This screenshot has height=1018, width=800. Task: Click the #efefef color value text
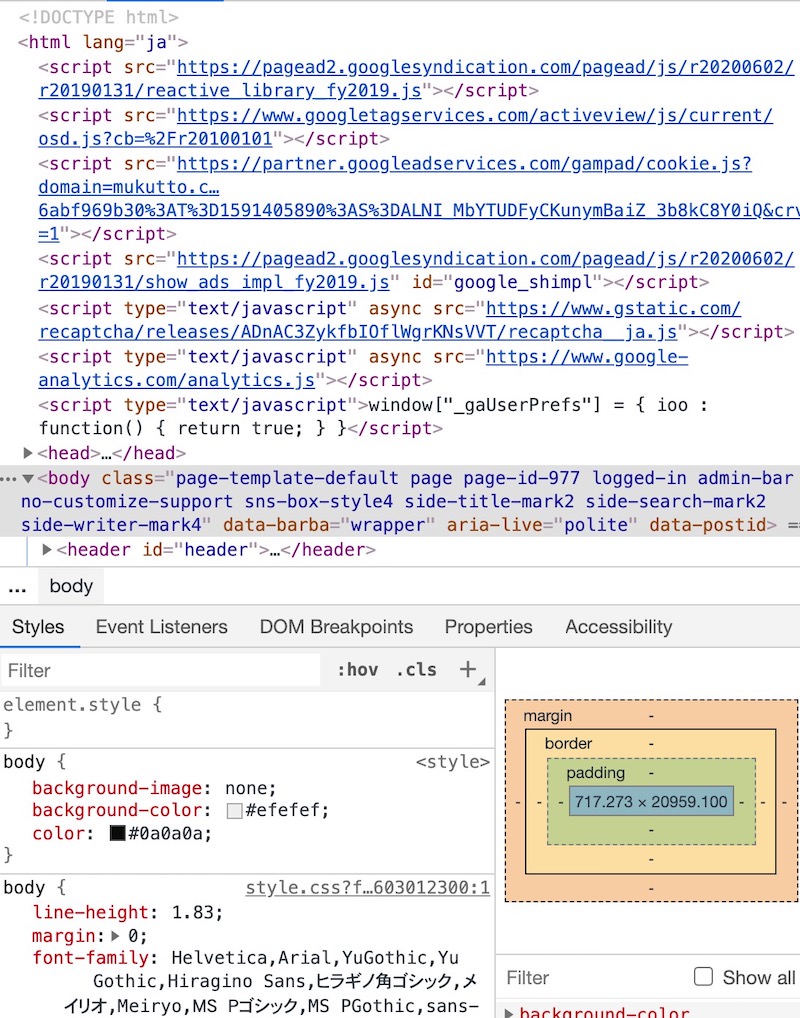(x=284, y=810)
